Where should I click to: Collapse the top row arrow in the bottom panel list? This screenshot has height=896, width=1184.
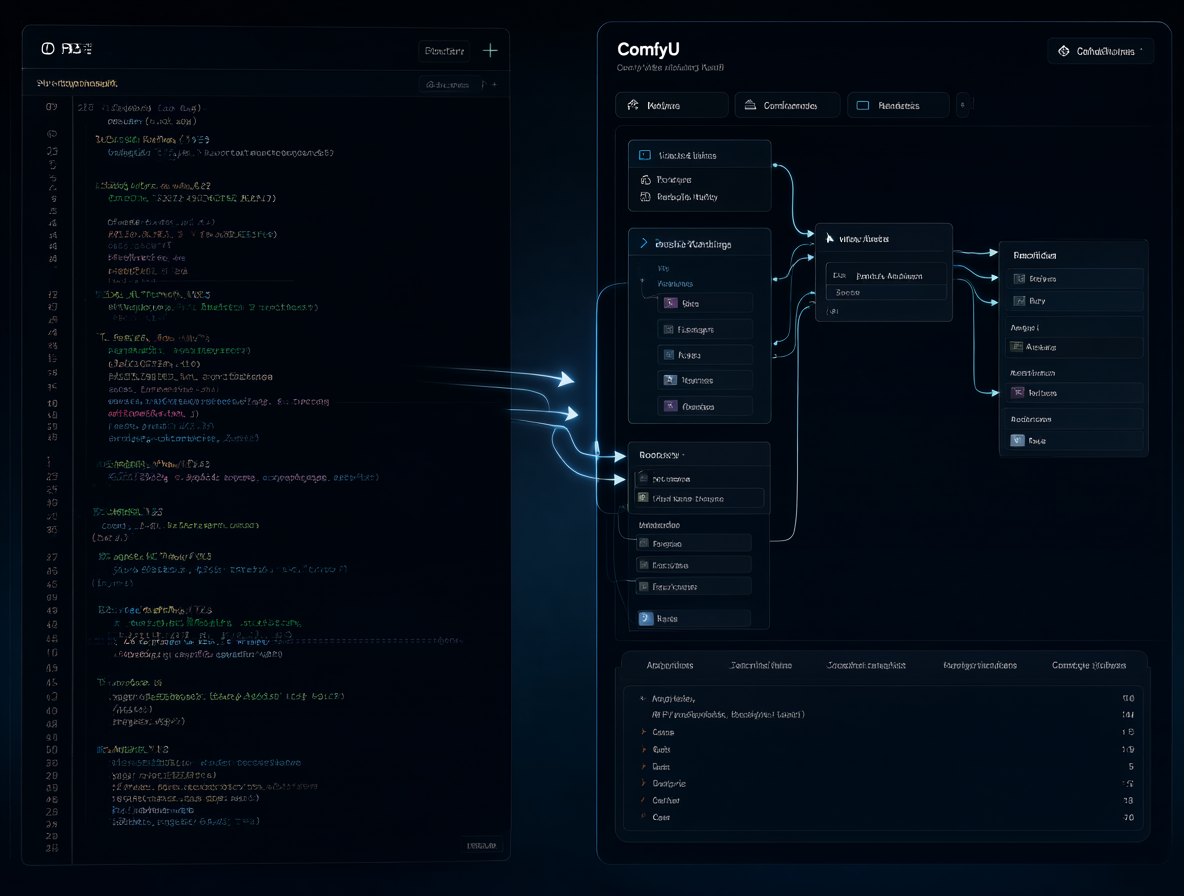(643, 699)
